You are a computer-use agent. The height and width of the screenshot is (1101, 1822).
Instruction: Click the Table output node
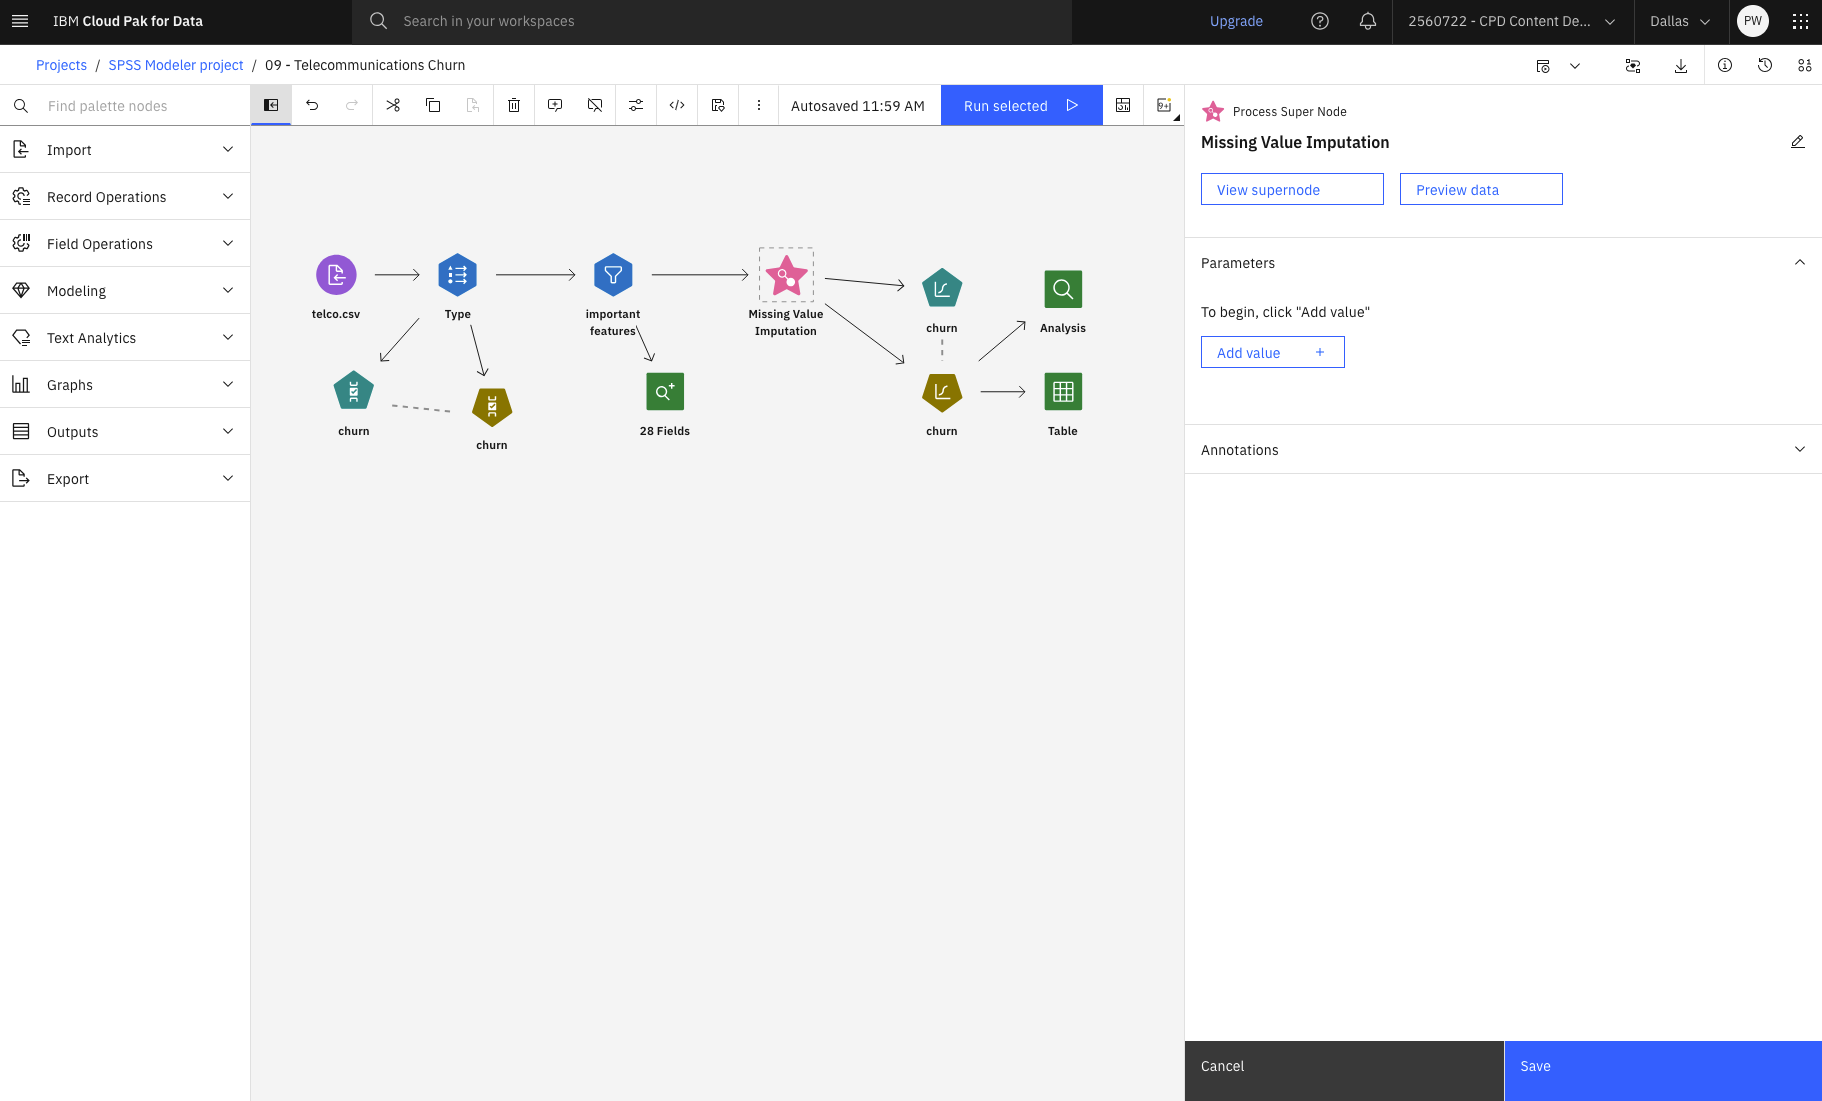1063,392
